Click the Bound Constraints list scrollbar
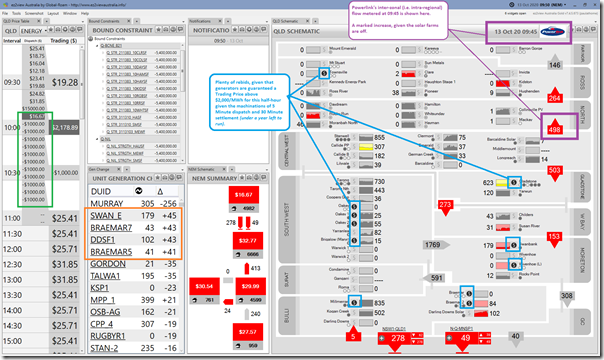This screenshot has width=604, height=360. point(182,98)
